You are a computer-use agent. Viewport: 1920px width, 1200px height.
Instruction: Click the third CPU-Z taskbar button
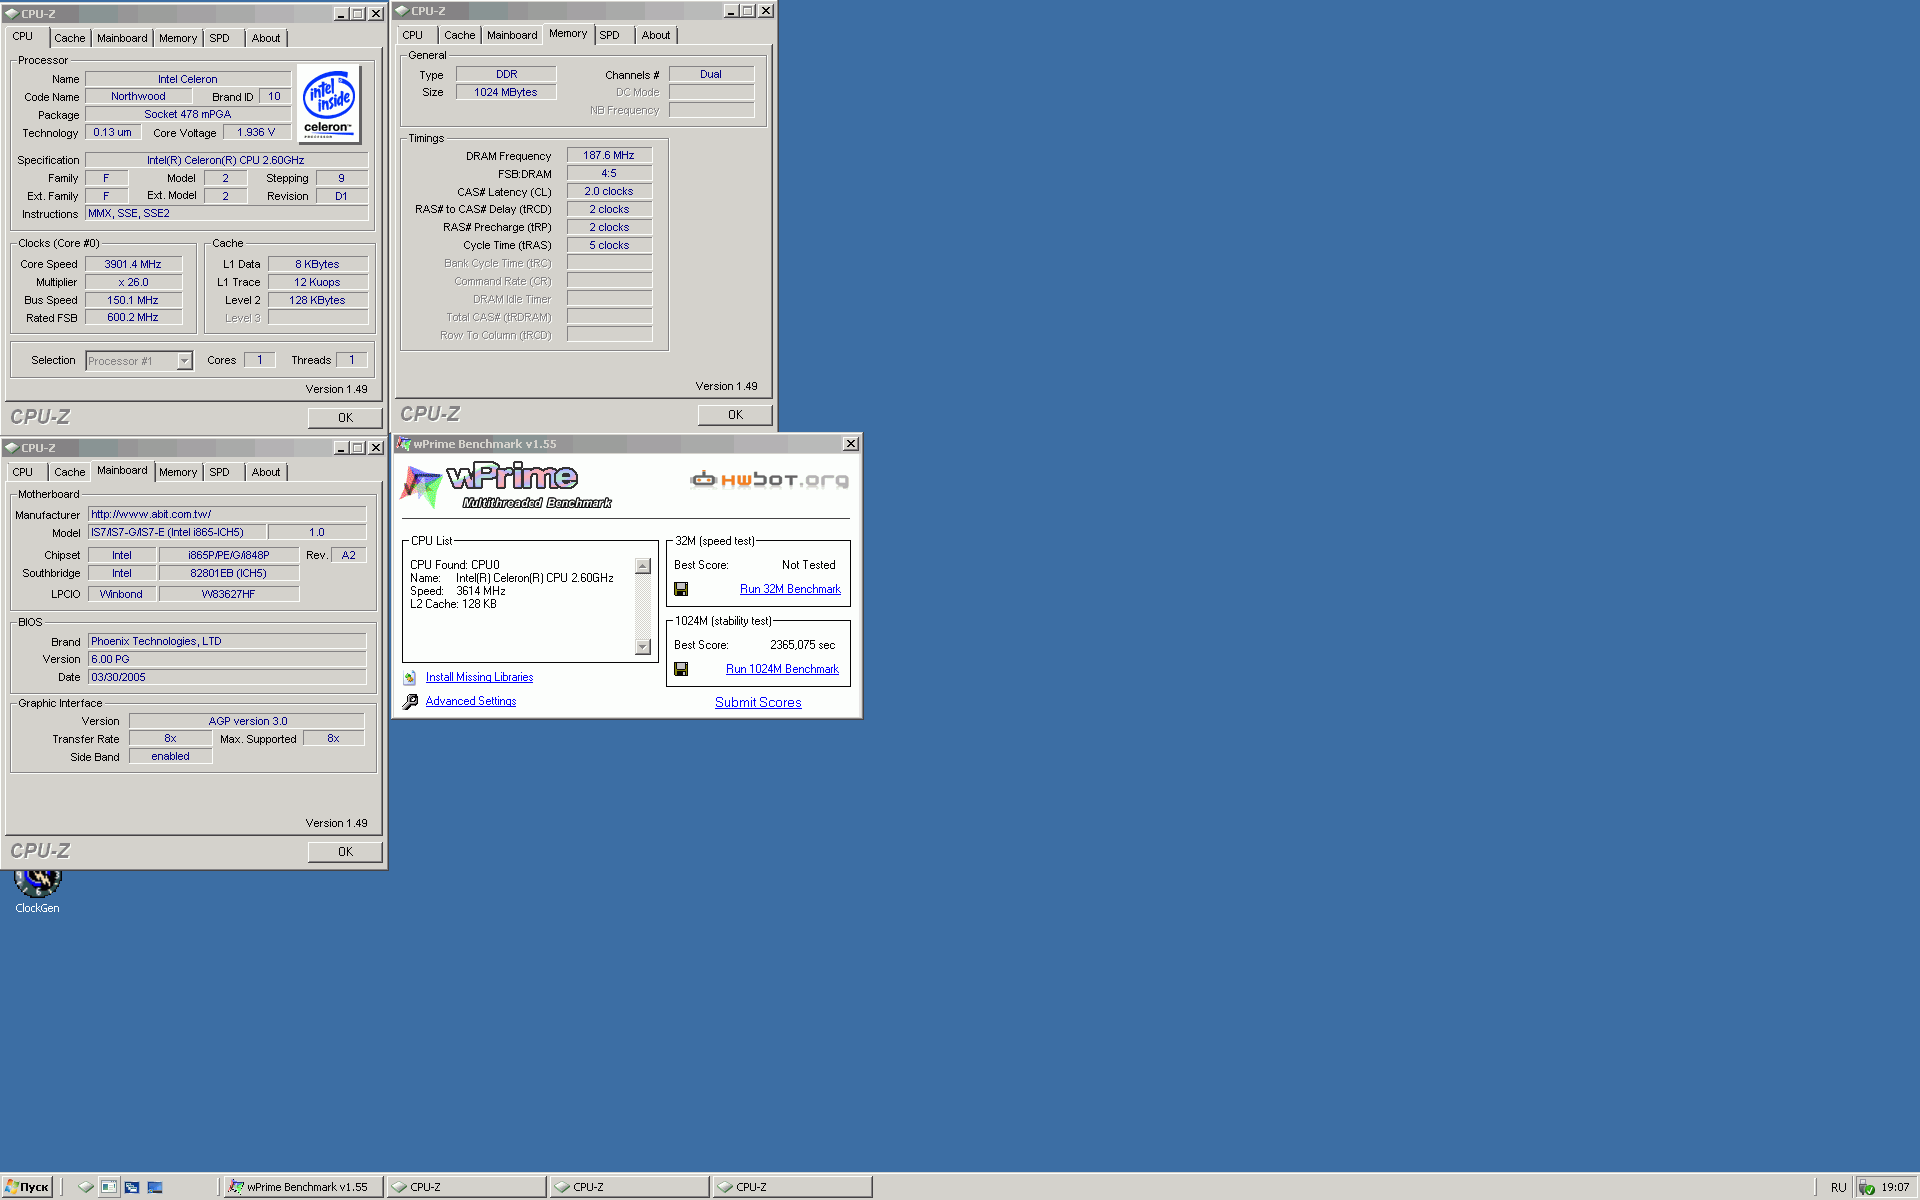click(x=793, y=1187)
